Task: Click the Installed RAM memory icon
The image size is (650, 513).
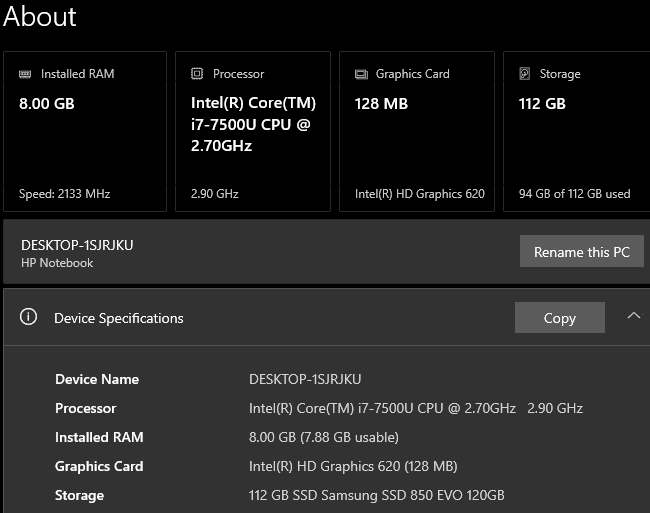Action: click(x=25, y=74)
